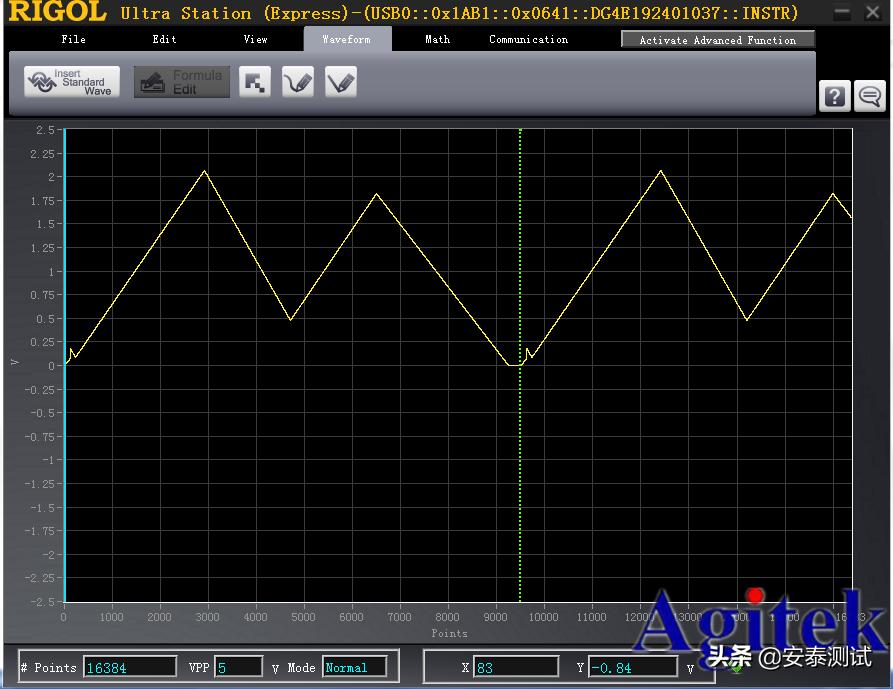
Task: Select the point edit tool icon
Action: coord(255,82)
